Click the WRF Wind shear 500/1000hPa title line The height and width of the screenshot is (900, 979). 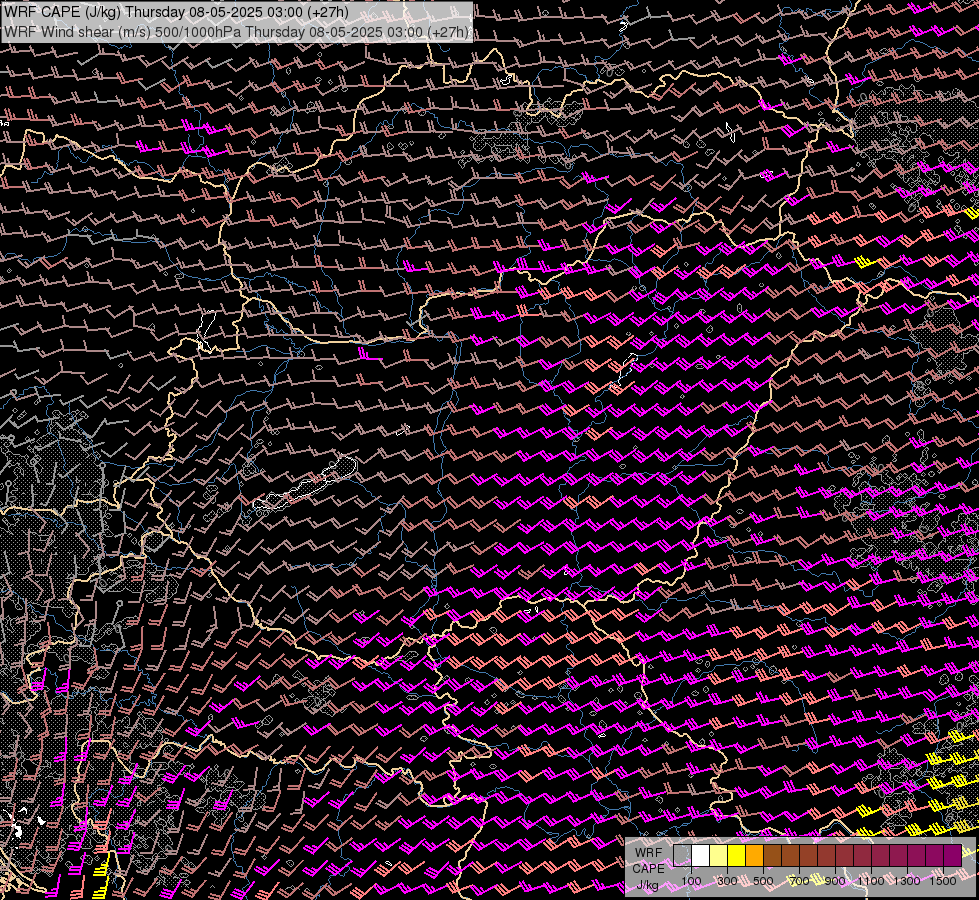tap(235, 31)
